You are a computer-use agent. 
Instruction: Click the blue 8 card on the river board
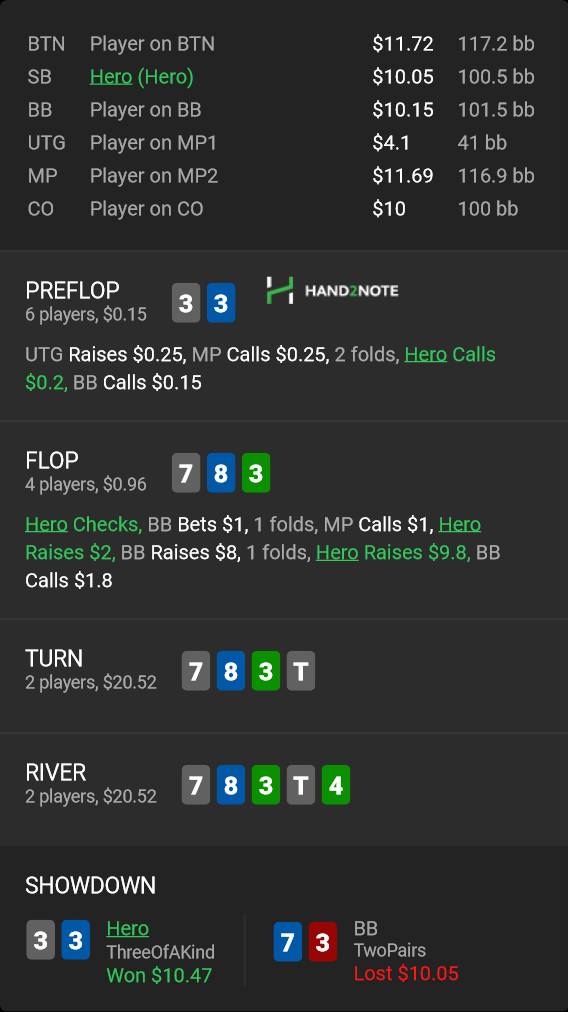[231, 785]
